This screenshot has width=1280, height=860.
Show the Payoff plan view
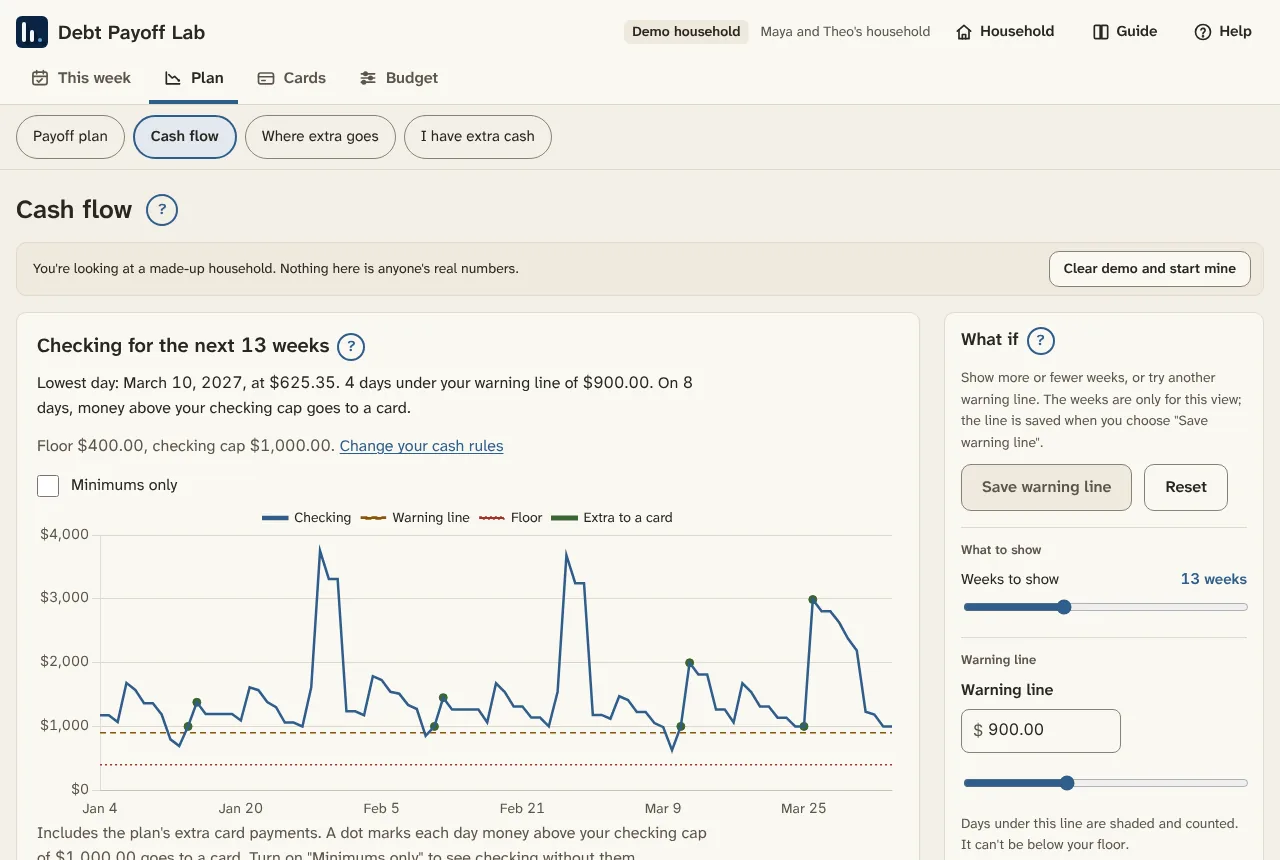pos(70,137)
